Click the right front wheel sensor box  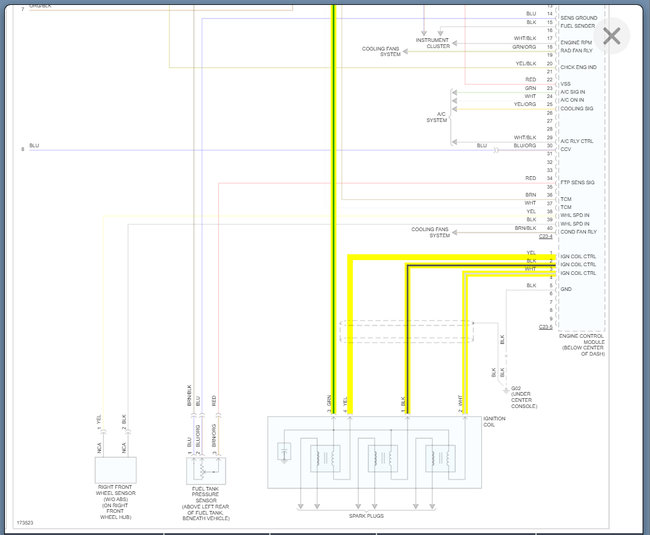click(116, 470)
